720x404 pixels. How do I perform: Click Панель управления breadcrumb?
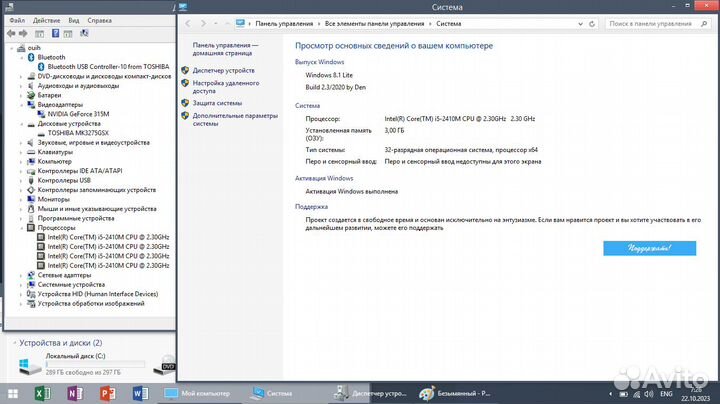pos(284,24)
